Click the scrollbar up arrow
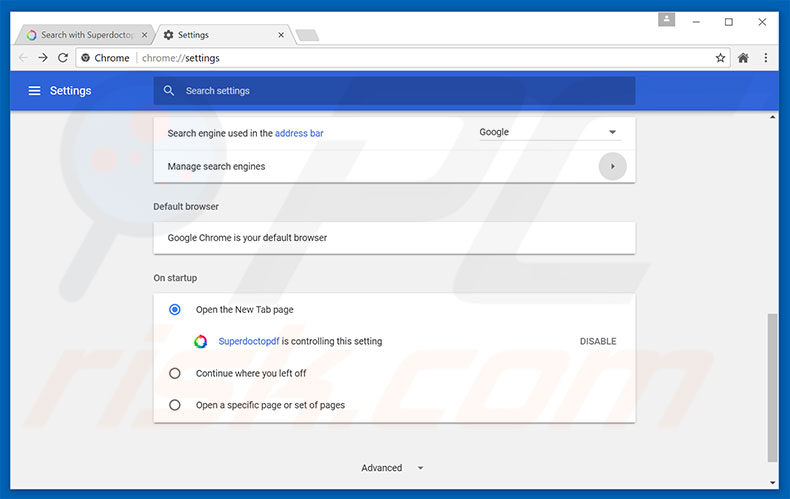Image resolution: width=790 pixels, height=499 pixels. pos(772,117)
